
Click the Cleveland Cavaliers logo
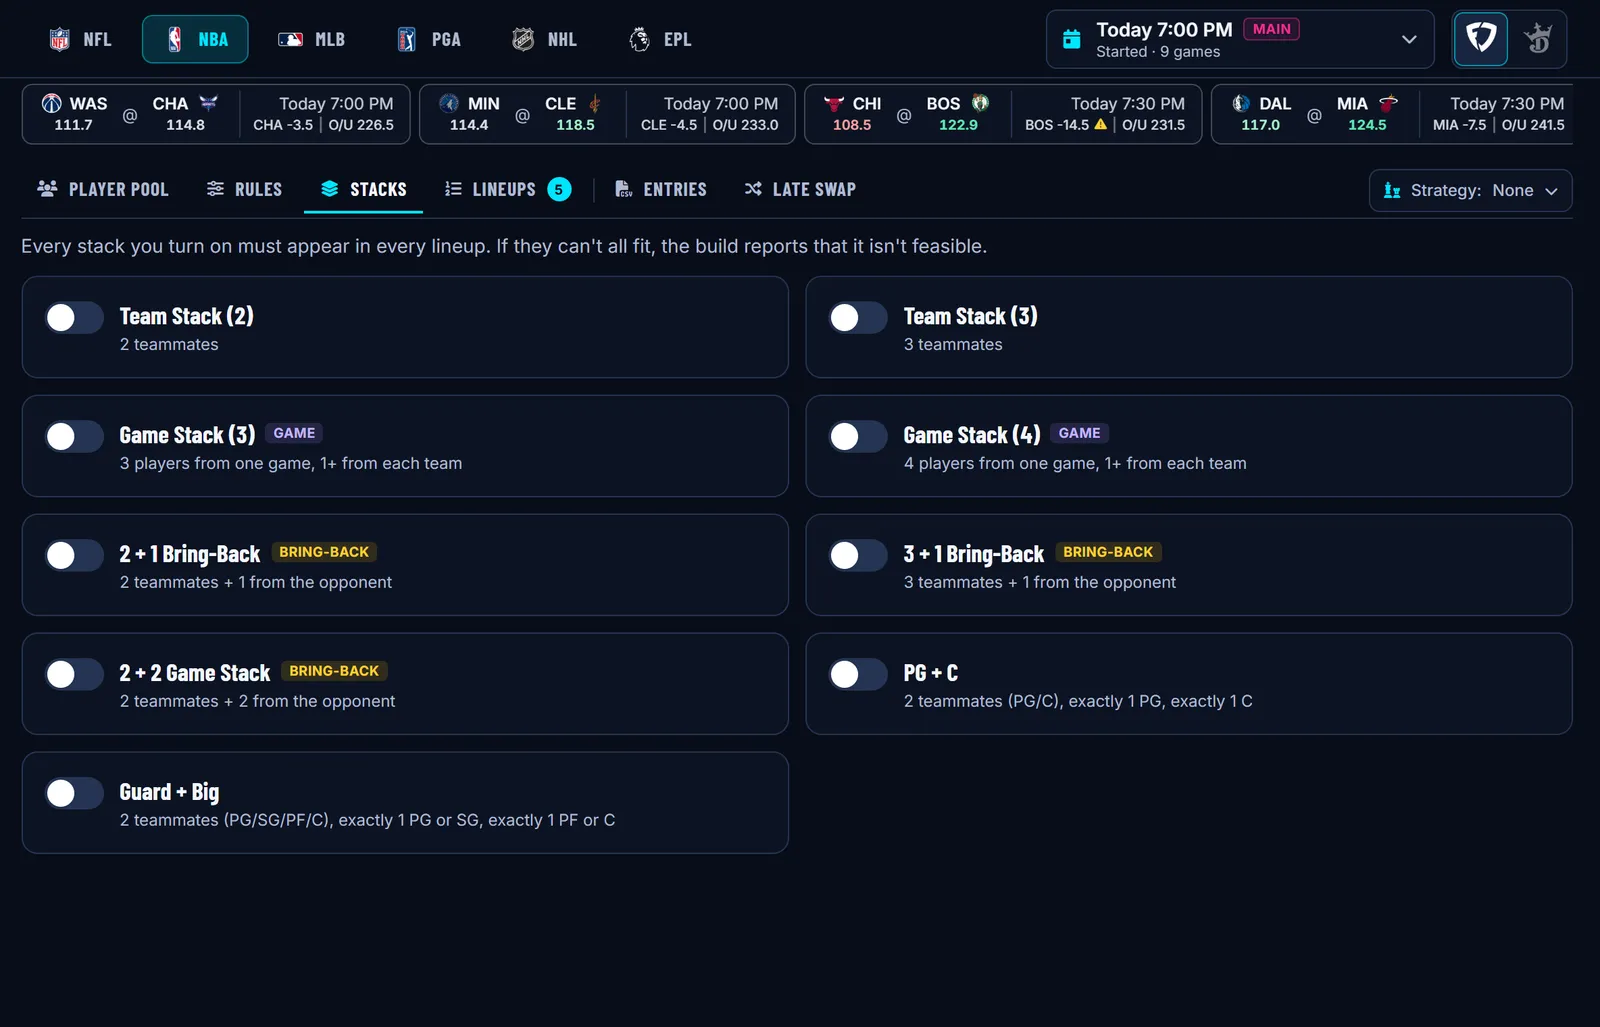click(x=595, y=103)
